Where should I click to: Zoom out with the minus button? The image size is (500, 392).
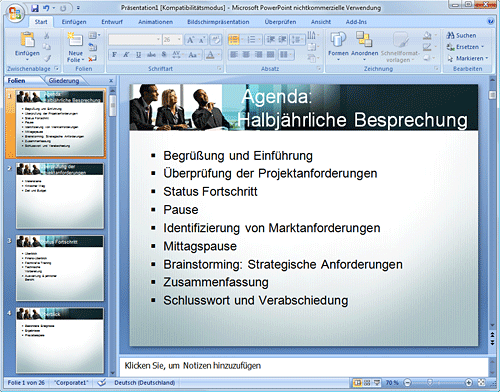[x=407, y=383]
